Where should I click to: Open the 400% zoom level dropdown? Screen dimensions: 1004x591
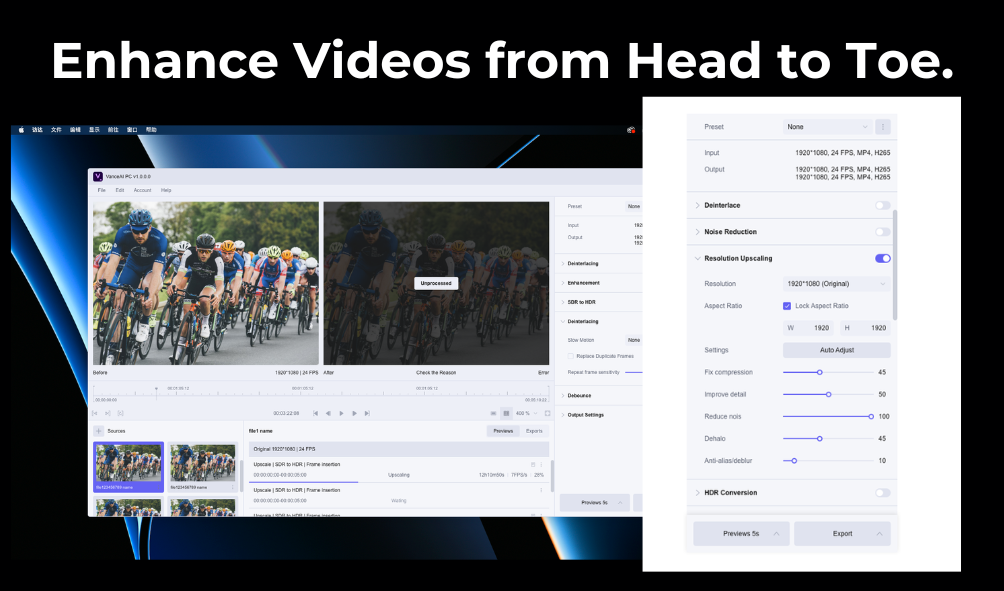pyautogui.click(x=527, y=414)
